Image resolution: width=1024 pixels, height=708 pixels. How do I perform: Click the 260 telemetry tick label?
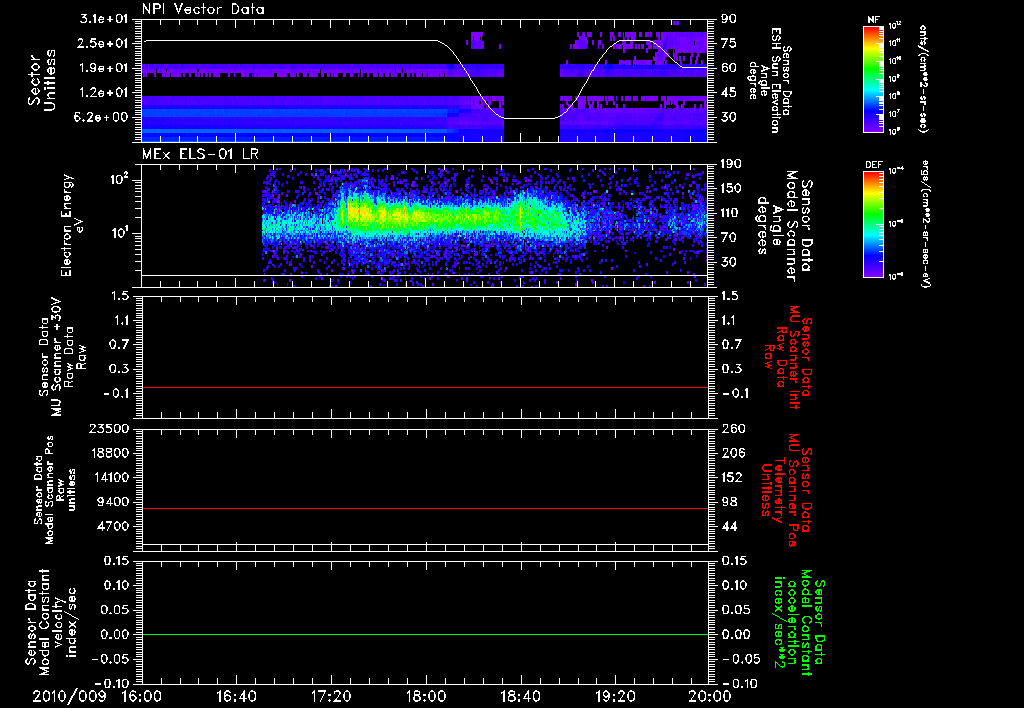point(732,428)
